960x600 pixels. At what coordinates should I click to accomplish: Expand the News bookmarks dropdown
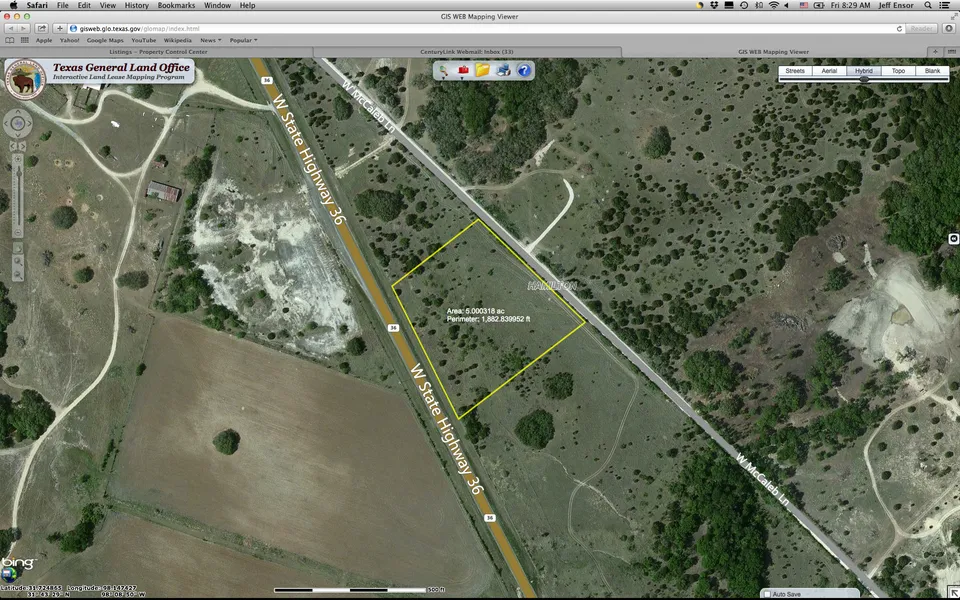click(210, 40)
